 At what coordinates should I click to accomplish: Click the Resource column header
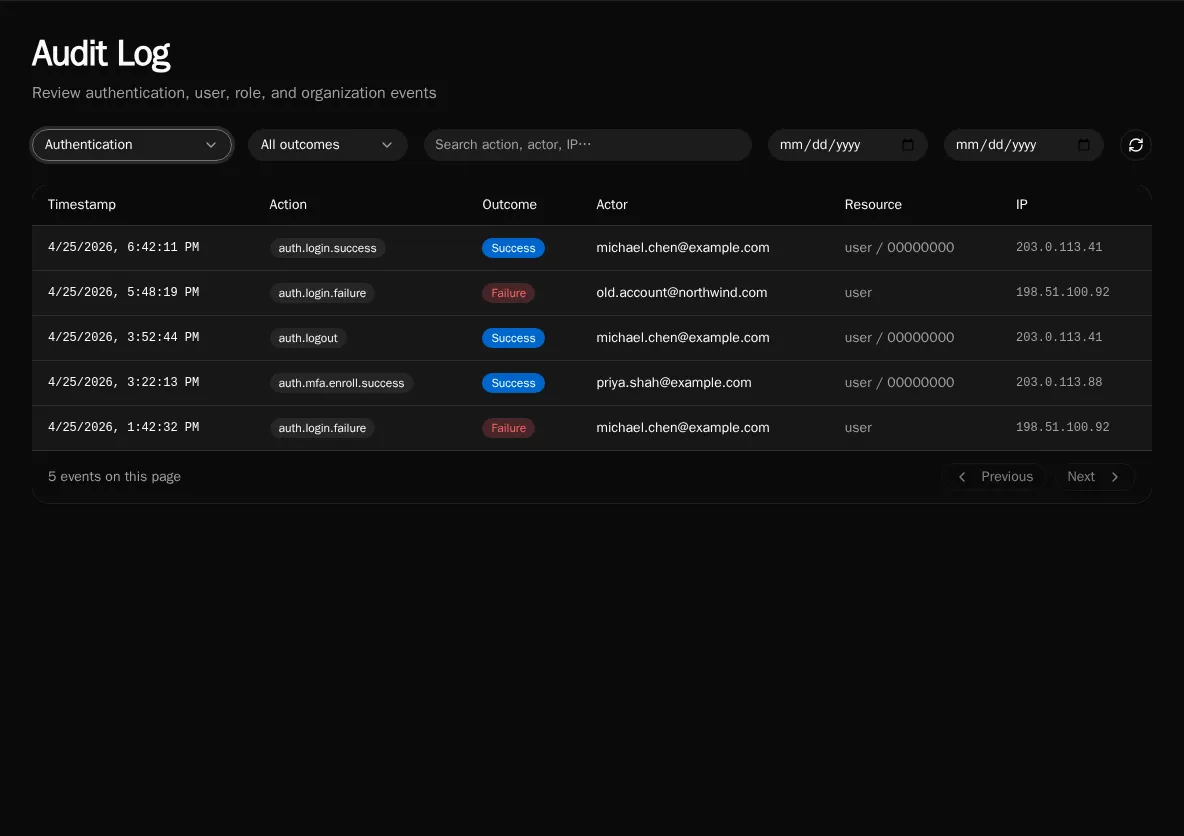coord(873,205)
